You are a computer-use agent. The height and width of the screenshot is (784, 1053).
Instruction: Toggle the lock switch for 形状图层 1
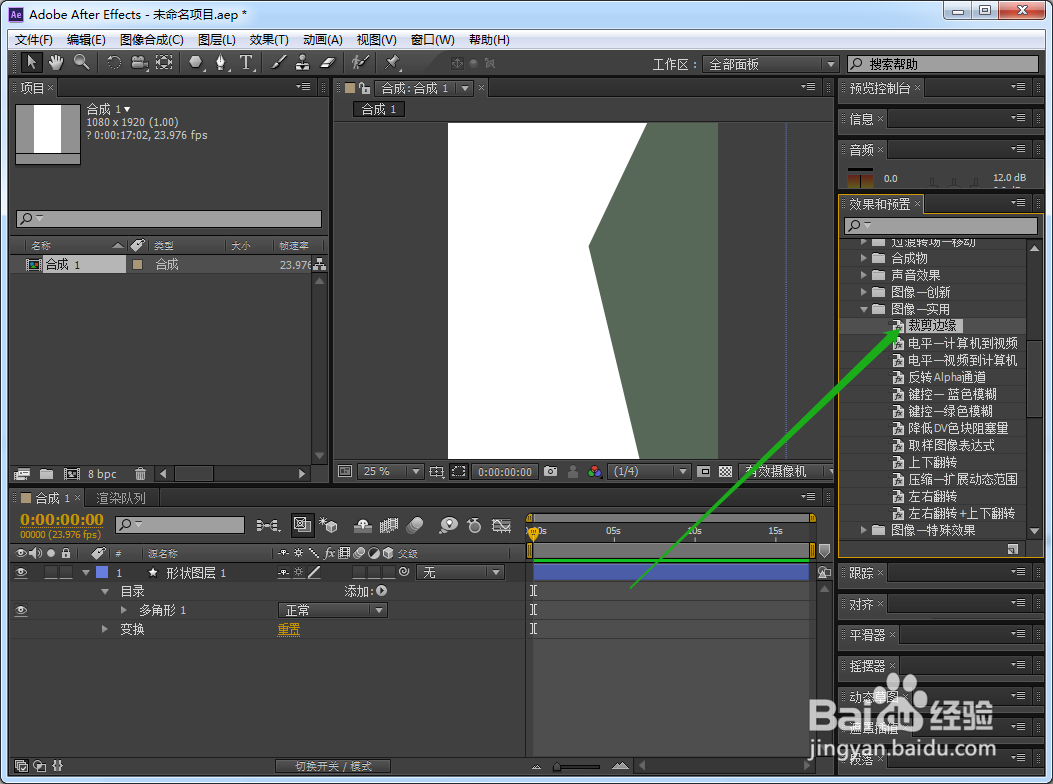coord(66,572)
